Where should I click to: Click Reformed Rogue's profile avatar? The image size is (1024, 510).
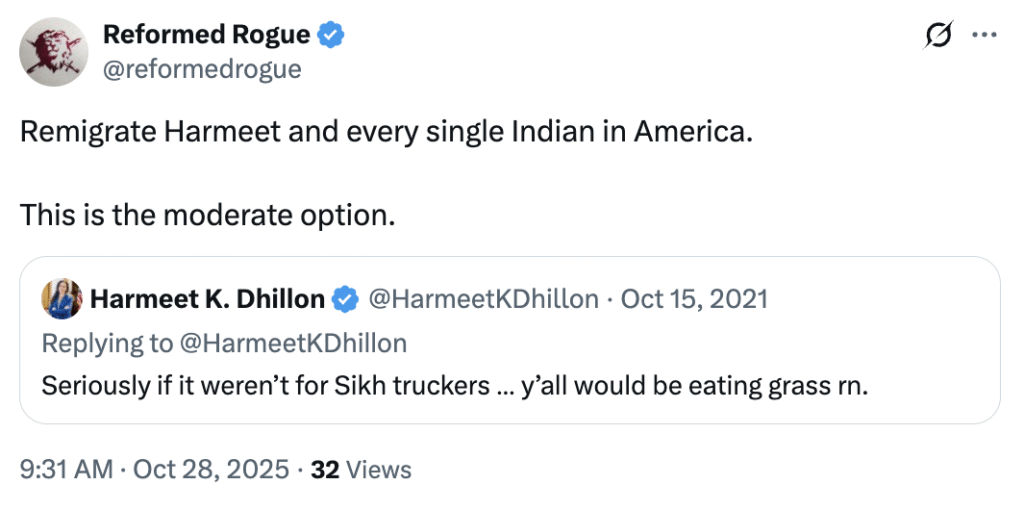[x=54, y=52]
